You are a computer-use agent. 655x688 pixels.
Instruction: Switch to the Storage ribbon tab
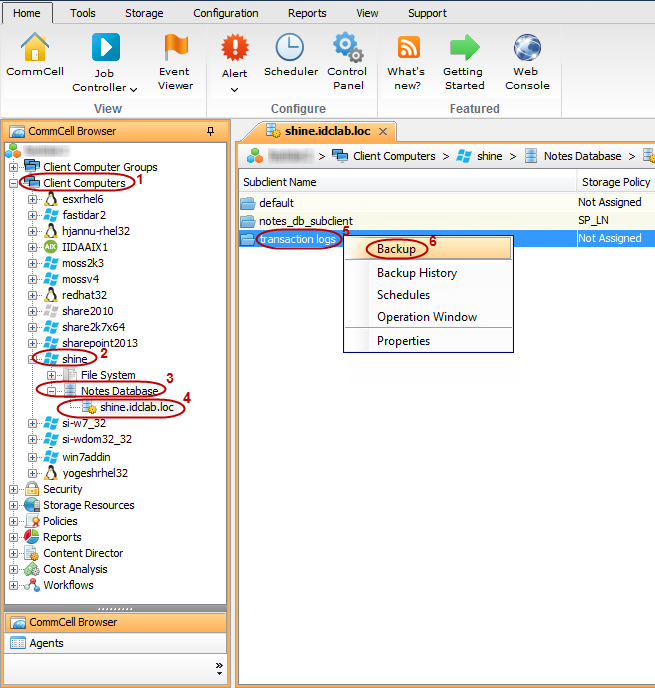(144, 13)
